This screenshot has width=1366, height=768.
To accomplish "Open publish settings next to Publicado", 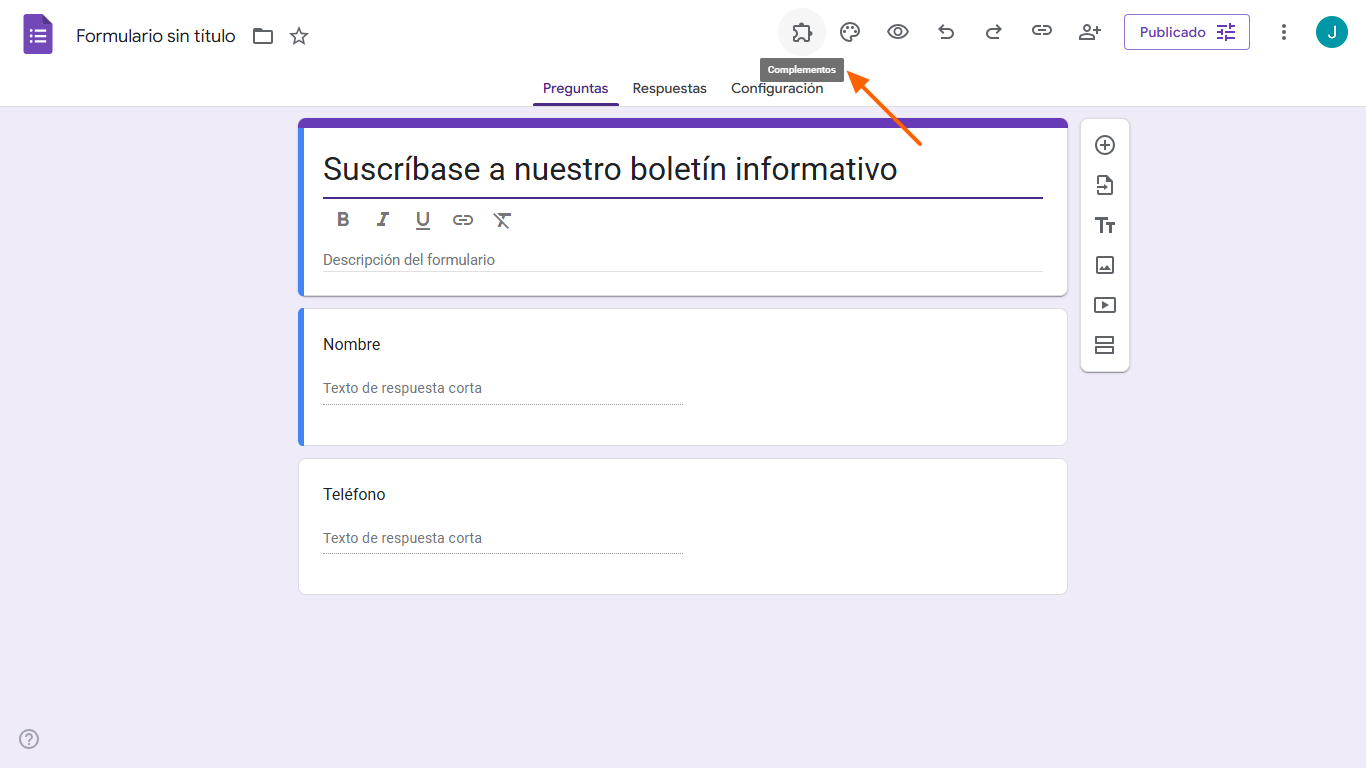I will tap(1226, 31).
